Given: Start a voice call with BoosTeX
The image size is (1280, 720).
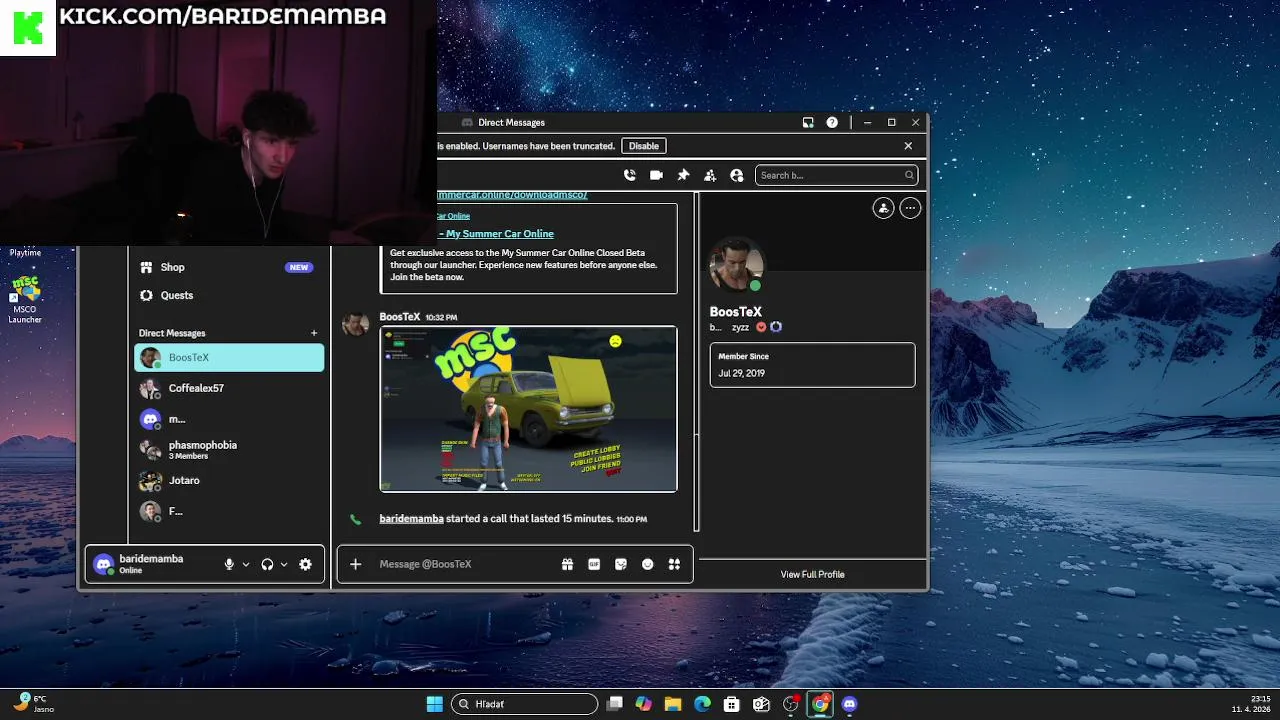Looking at the screenshot, I should (x=629, y=175).
